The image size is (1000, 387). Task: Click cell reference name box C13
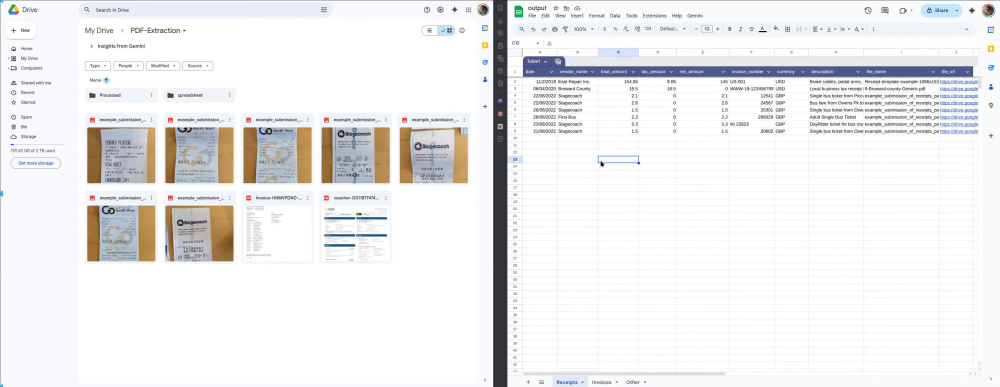click(526, 43)
